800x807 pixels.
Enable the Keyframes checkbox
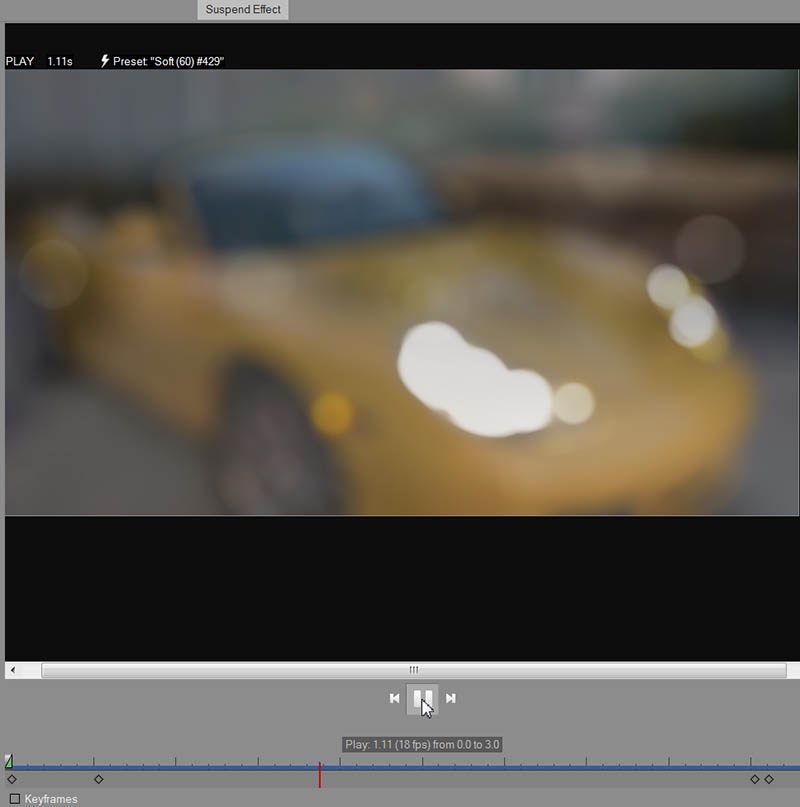[x=15, y=799]
